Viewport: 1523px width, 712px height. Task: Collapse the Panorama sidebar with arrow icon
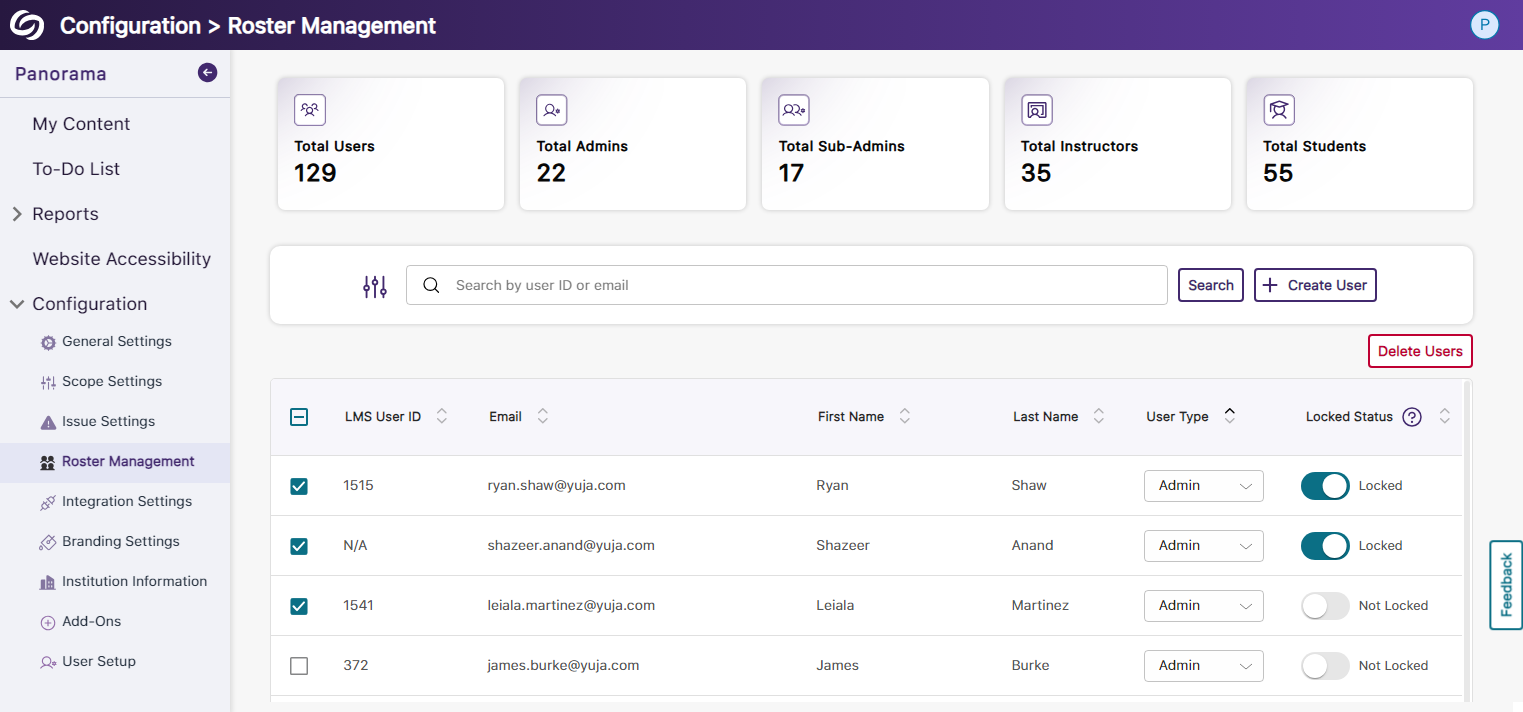click(x=207, y=72)
